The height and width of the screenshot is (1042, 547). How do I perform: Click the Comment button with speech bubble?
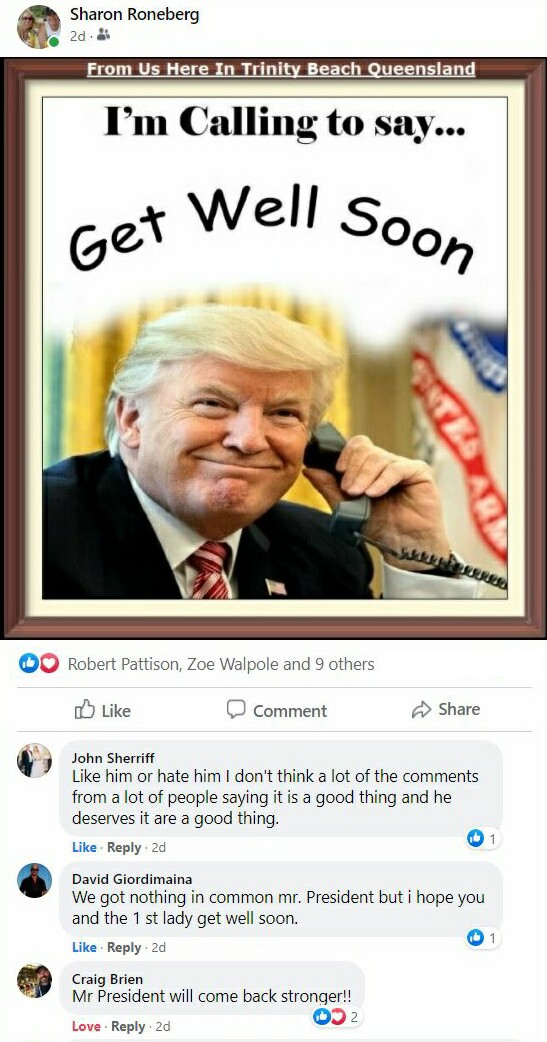tap(276, 710)
